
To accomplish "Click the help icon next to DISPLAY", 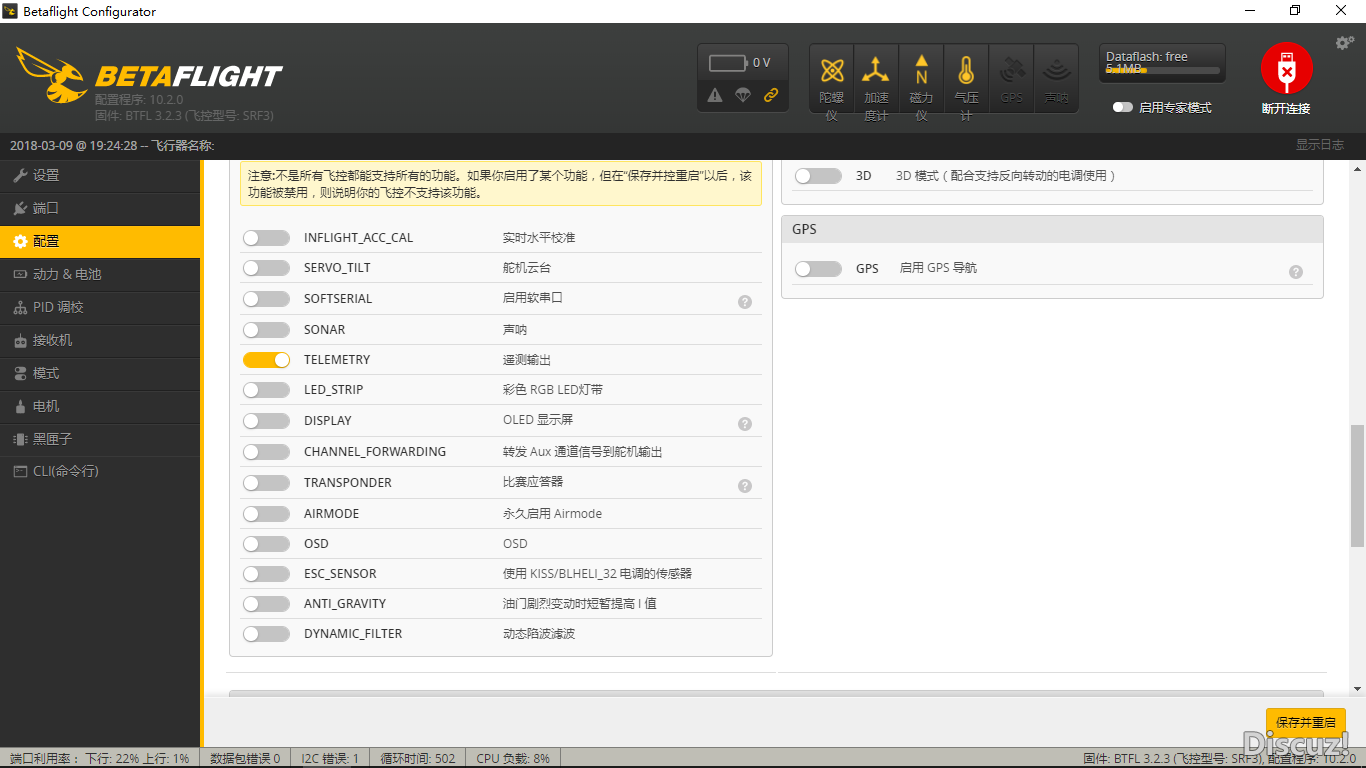I will [x=745, y=424].
